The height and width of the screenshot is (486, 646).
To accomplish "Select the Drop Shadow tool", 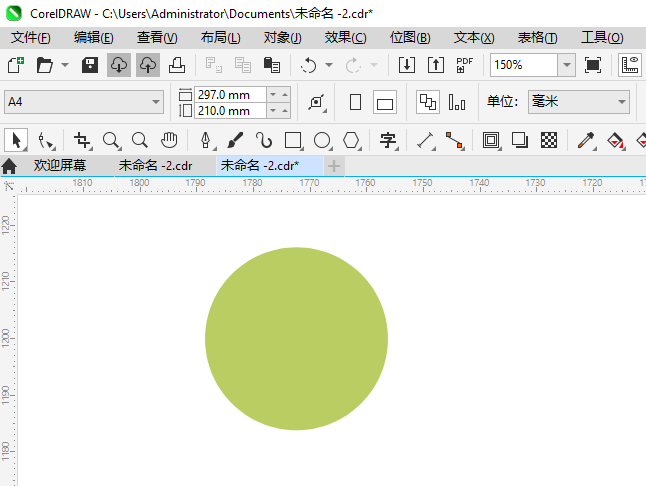I will (x=520, y=140).
